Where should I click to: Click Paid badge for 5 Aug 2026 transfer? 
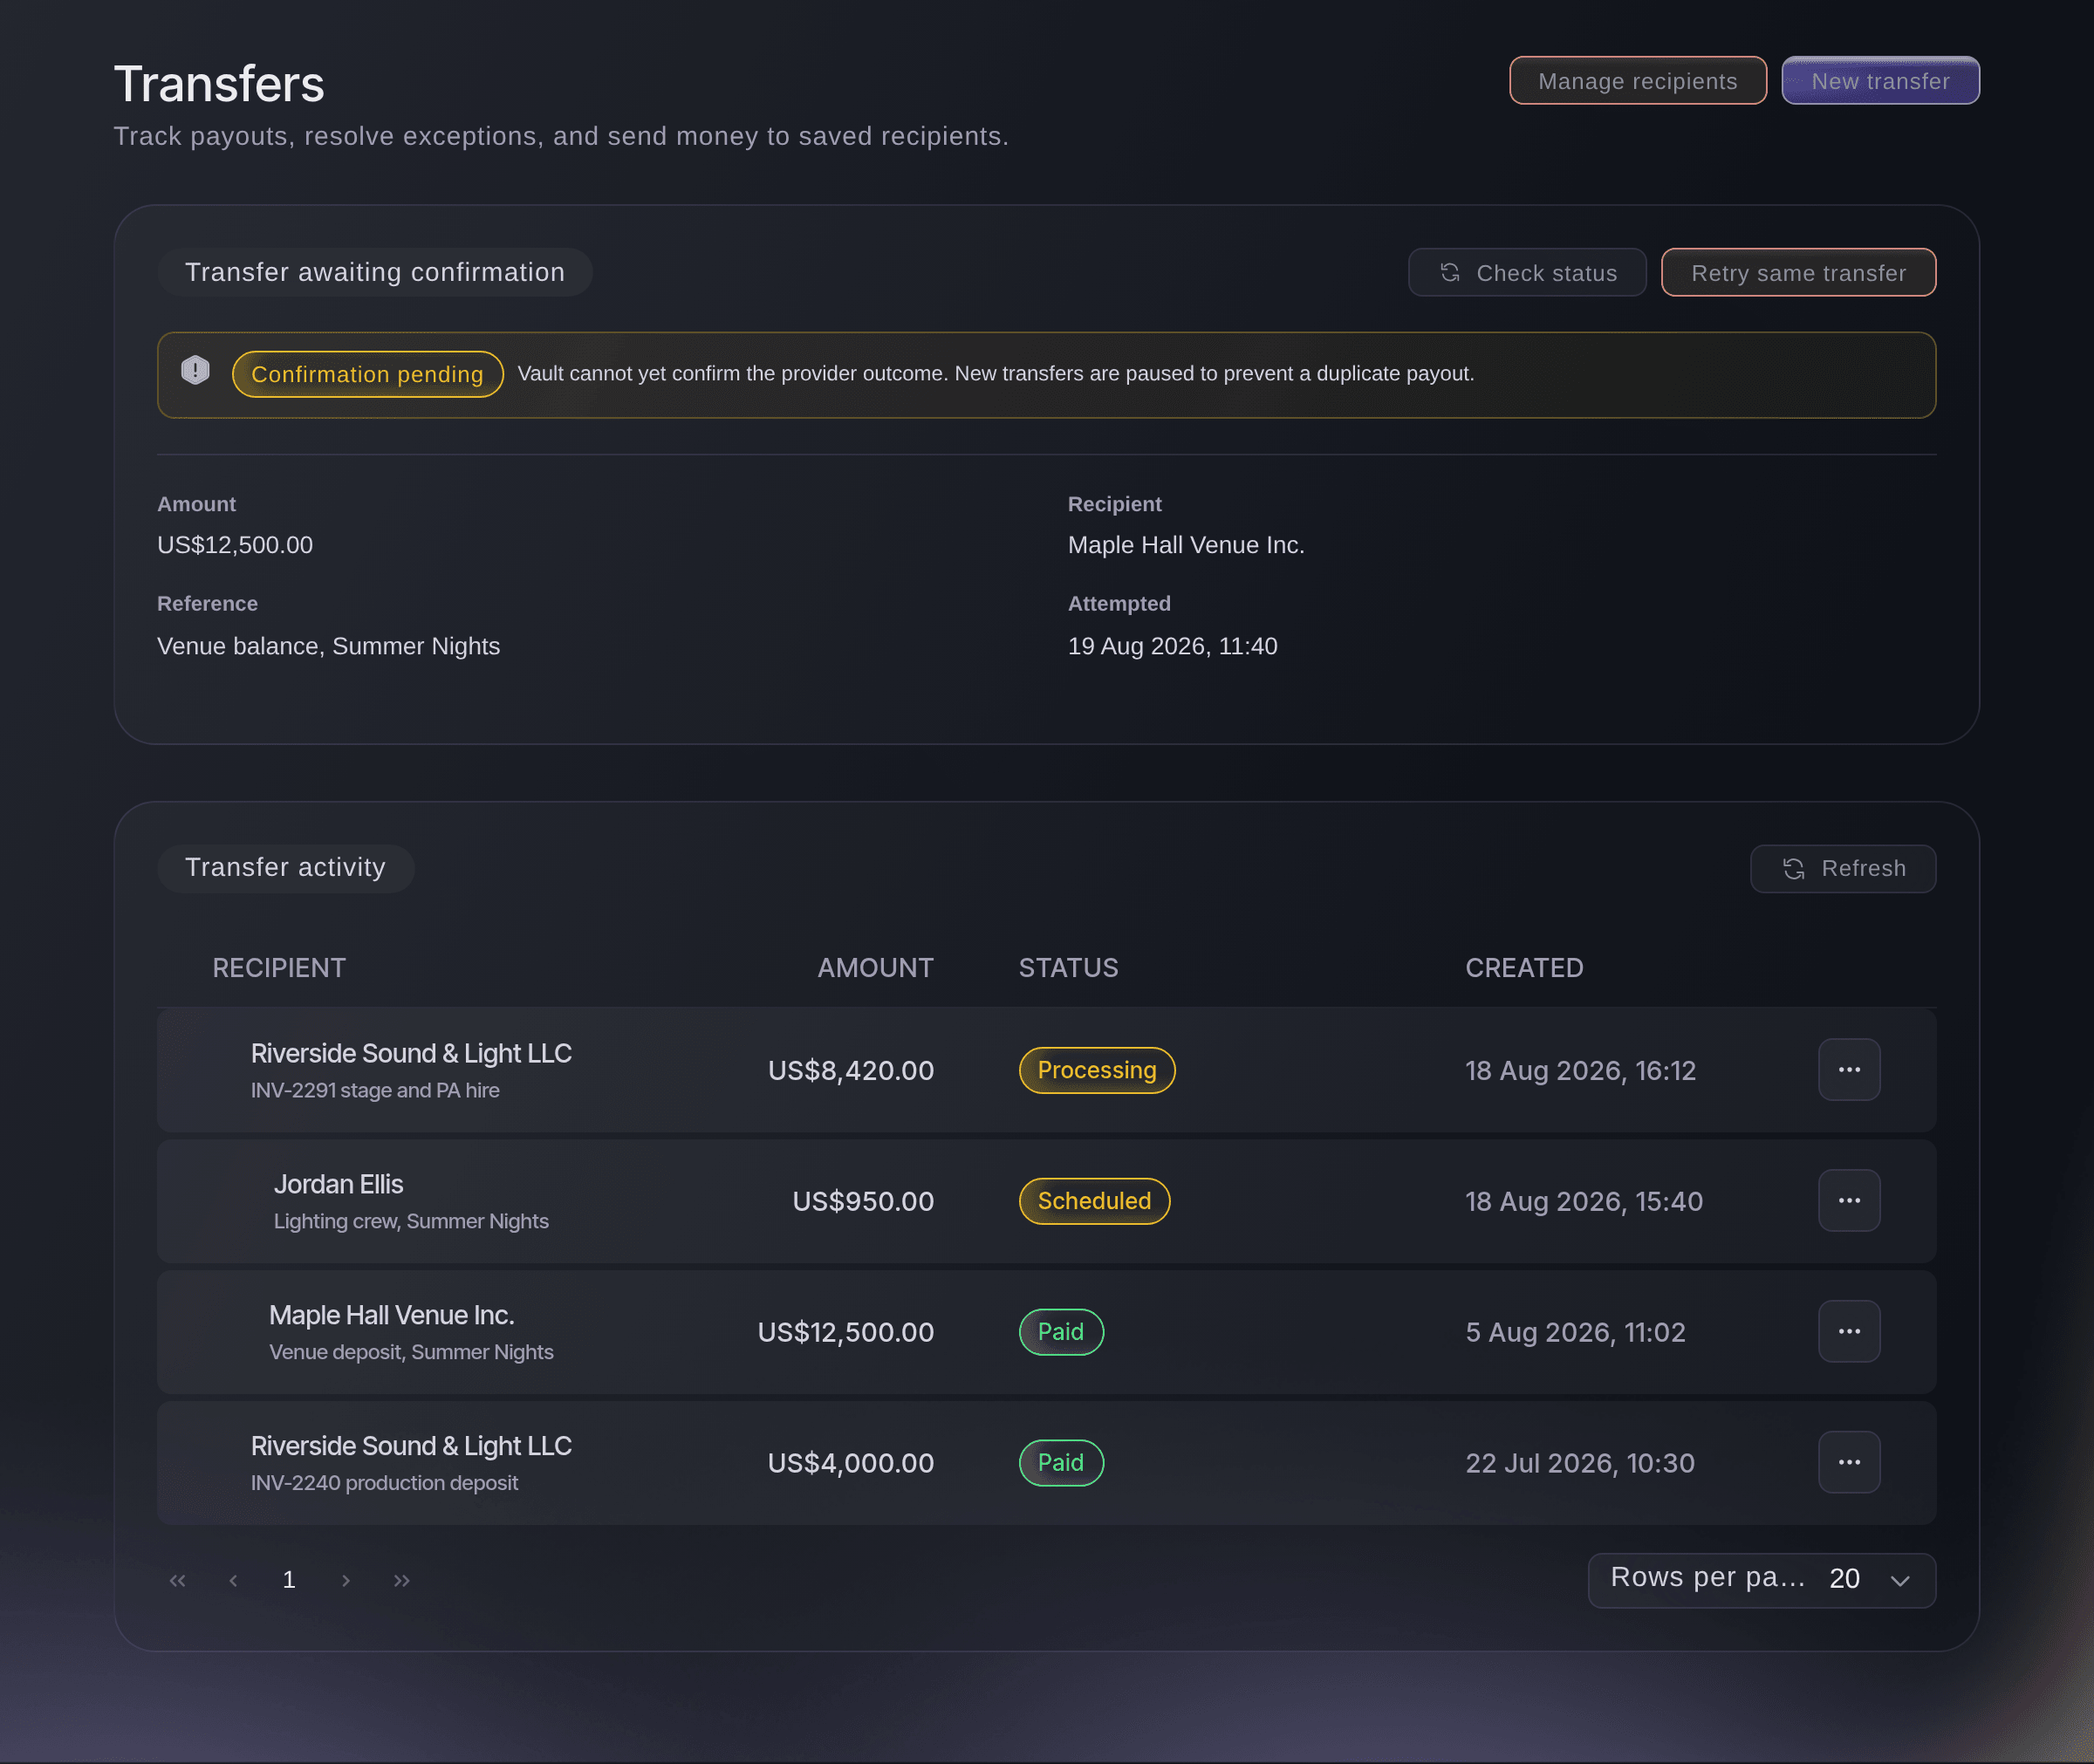pos(1061,1332)
